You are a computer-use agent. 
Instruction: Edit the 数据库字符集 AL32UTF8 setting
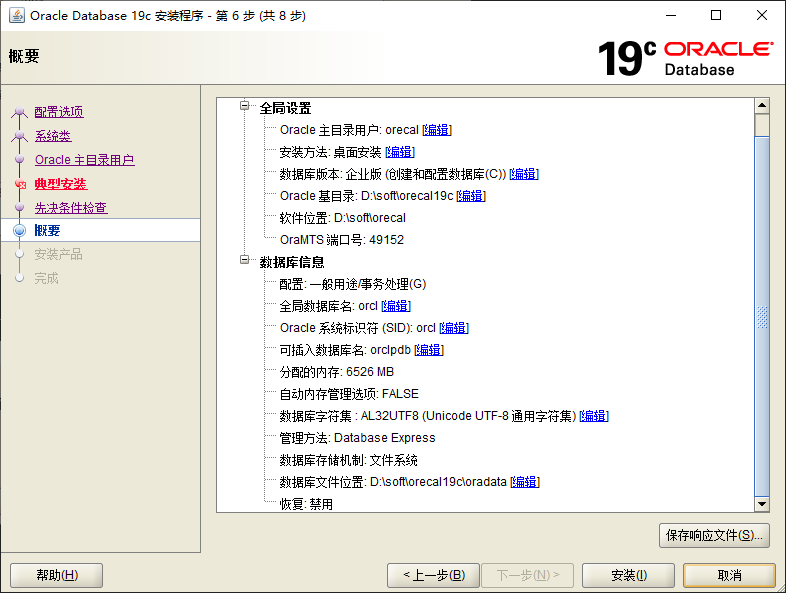[x=594, y=416]
